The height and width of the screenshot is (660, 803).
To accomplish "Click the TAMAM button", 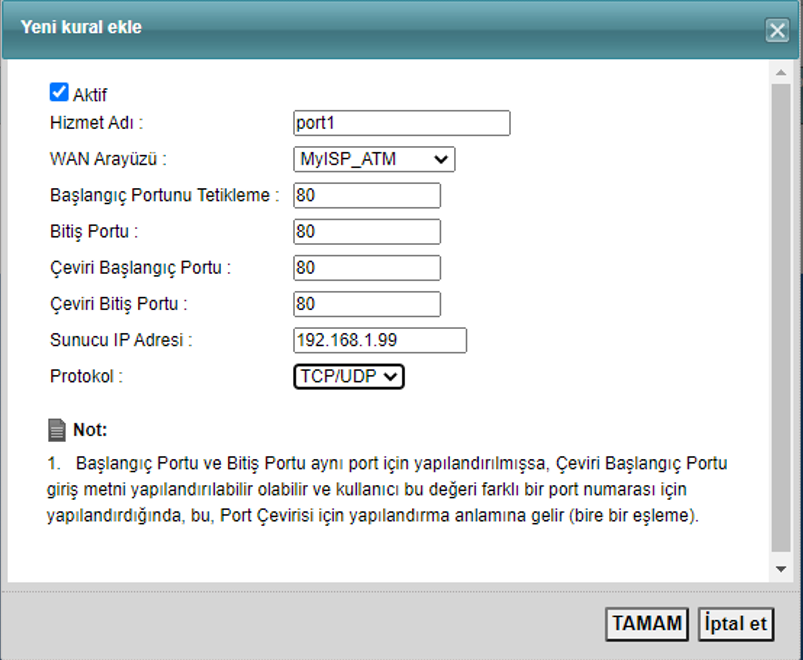I will [647, 624].
